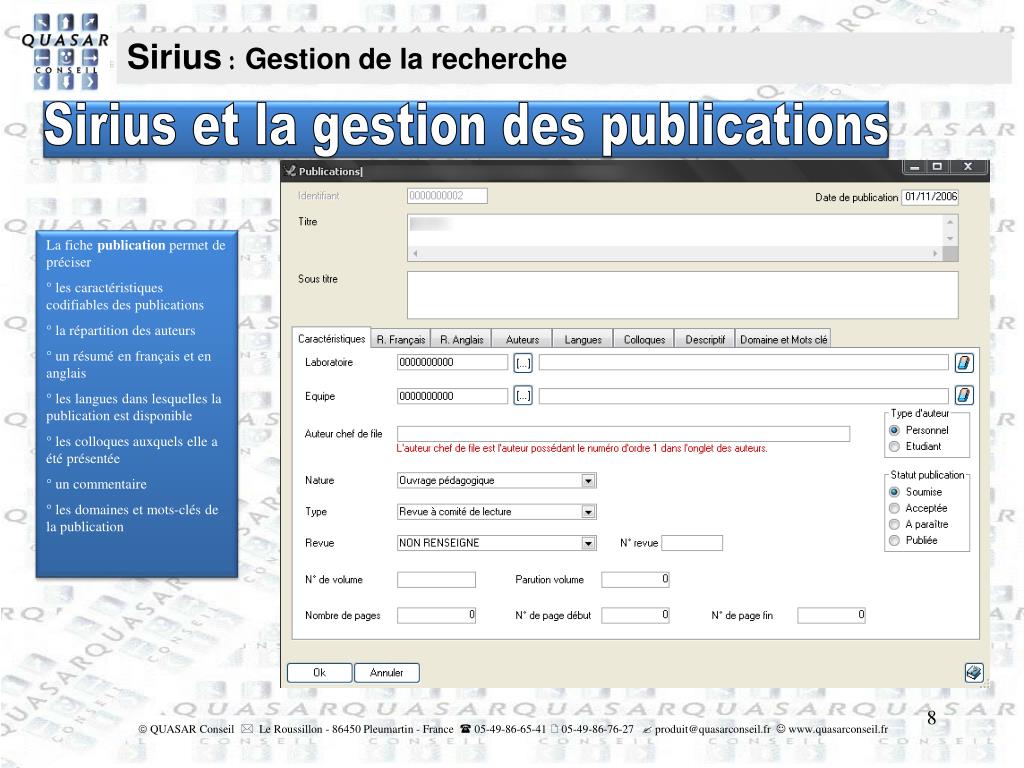Click the www.quasarconseil.fr website link

[838, 729]
